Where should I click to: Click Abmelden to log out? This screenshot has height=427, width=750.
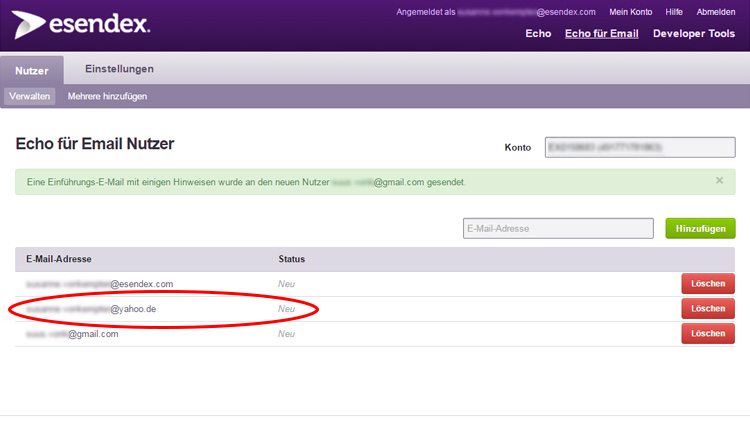pos(716,12)
